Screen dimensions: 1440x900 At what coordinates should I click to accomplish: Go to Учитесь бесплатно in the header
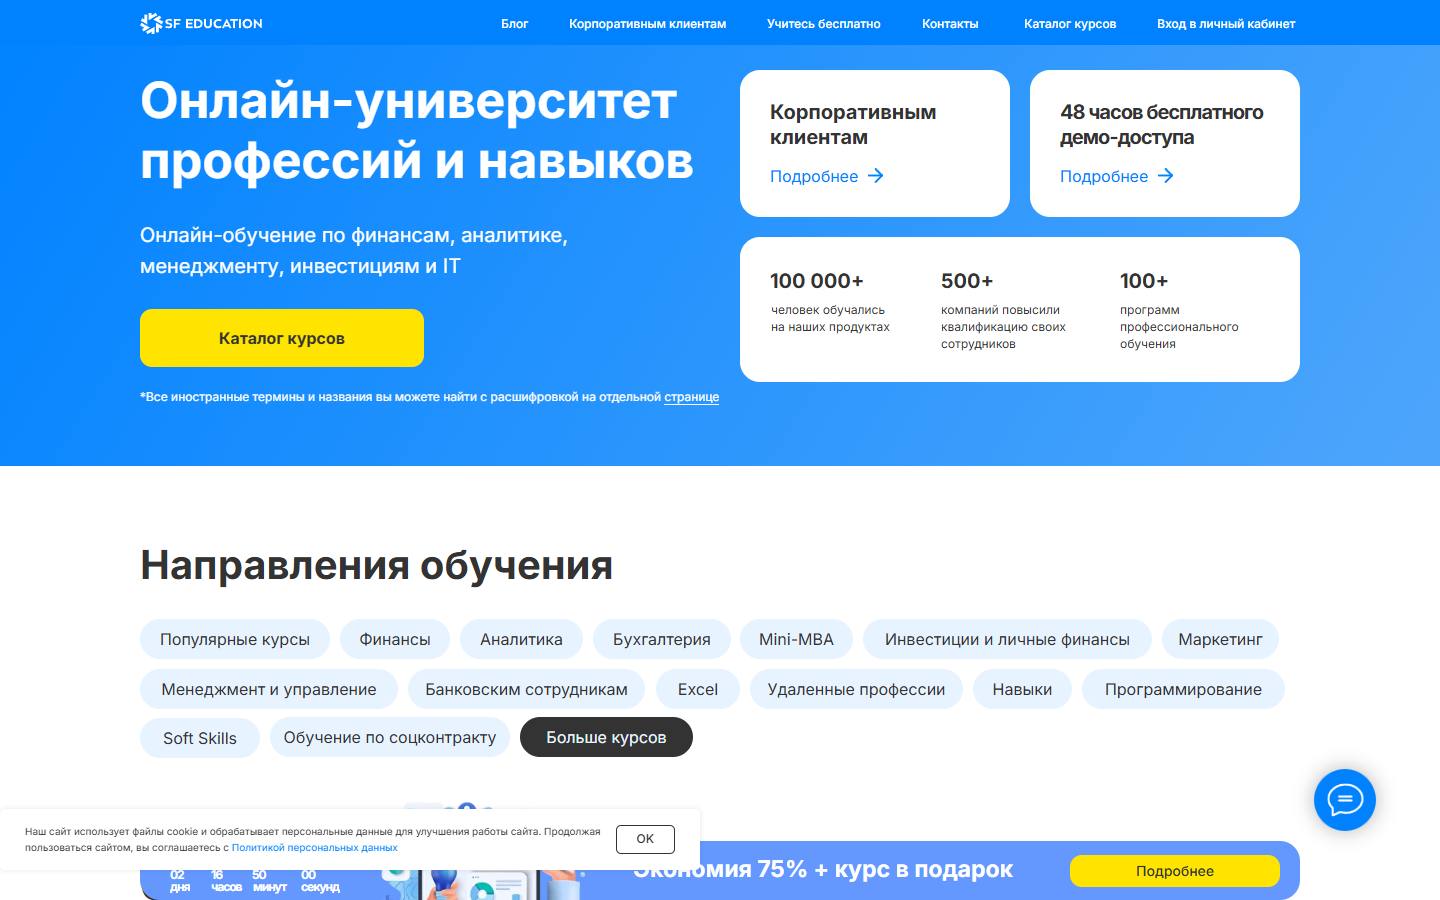pos(823,24)
